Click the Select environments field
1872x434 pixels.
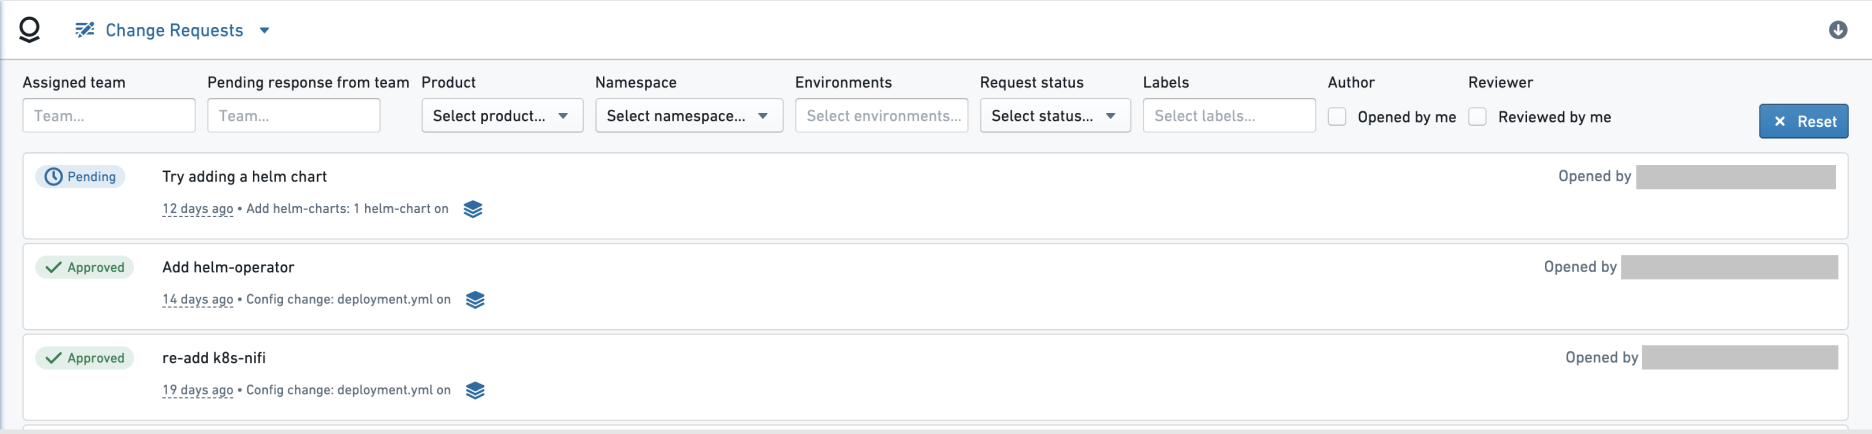[x=882, y=115]
